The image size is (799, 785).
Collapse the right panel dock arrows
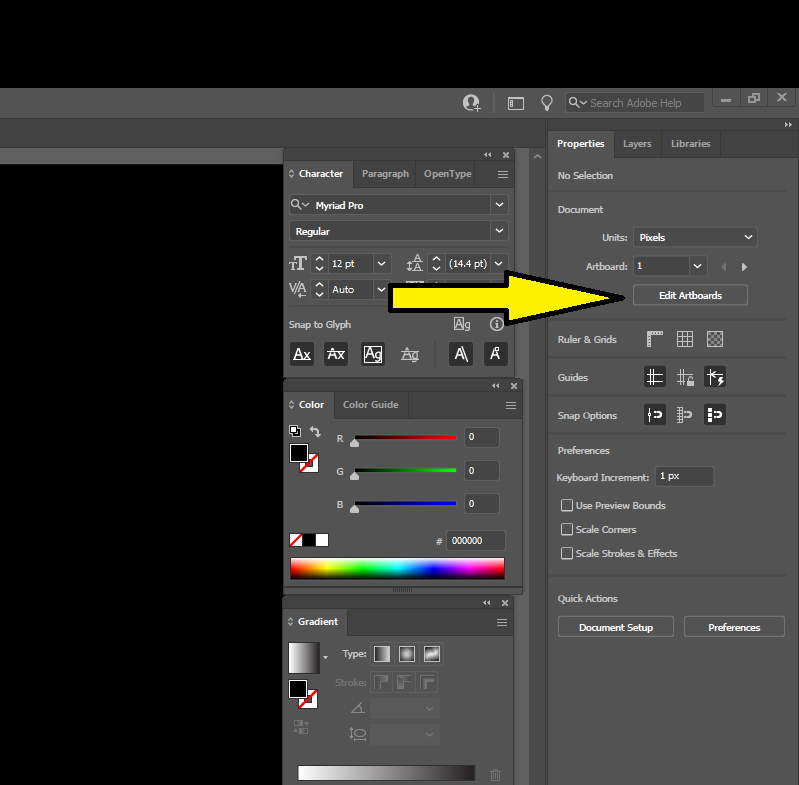coord(788,125)
